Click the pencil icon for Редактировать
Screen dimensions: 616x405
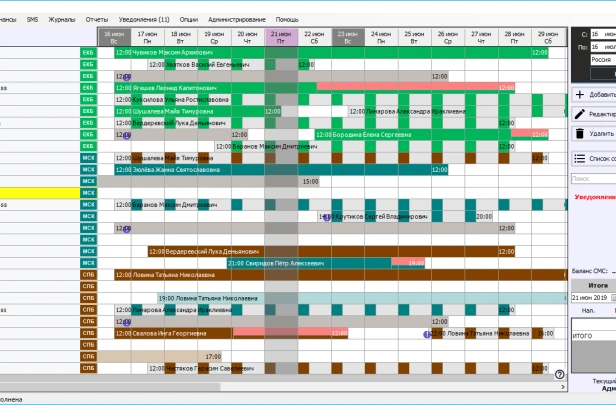[x=580, y=114]
